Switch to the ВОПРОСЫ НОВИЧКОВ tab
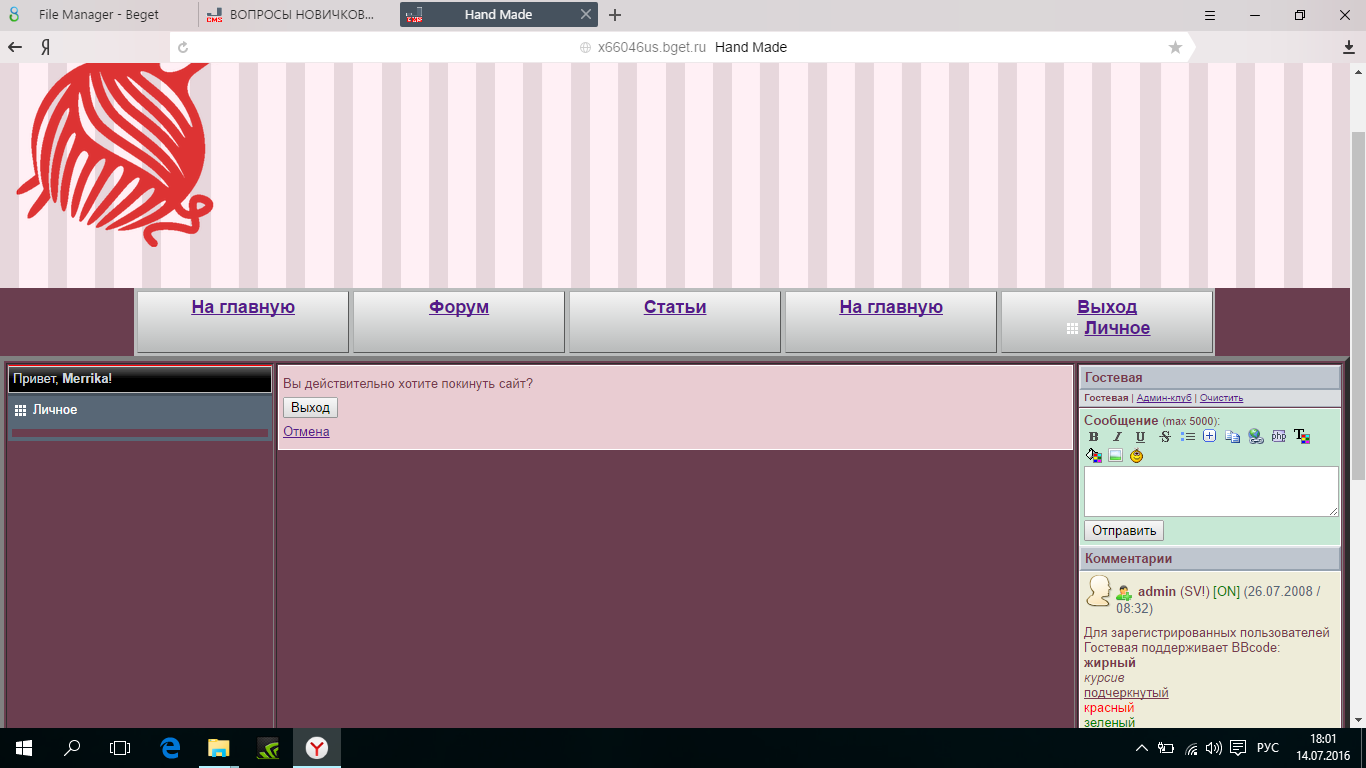The height and width of the screenshot is (768, 1366). pyautogui.click(x=297, y=15)
